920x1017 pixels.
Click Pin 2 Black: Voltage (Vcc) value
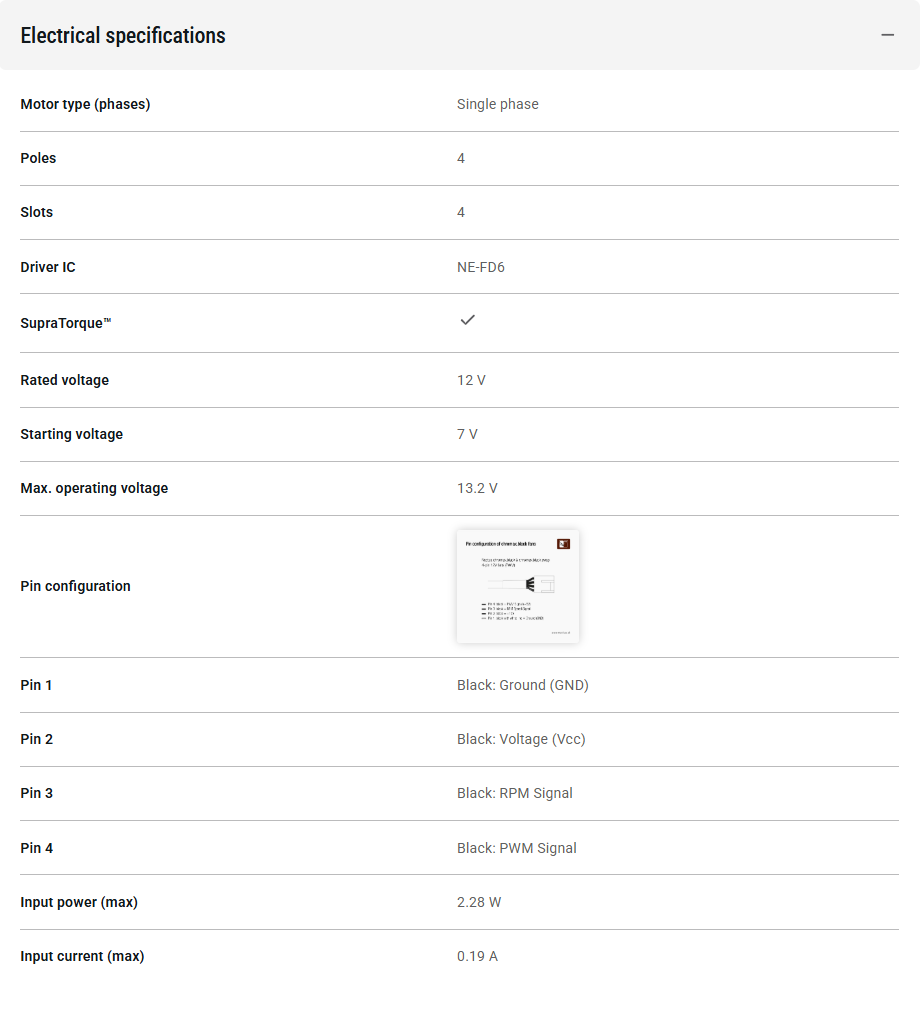click(521, 739)
